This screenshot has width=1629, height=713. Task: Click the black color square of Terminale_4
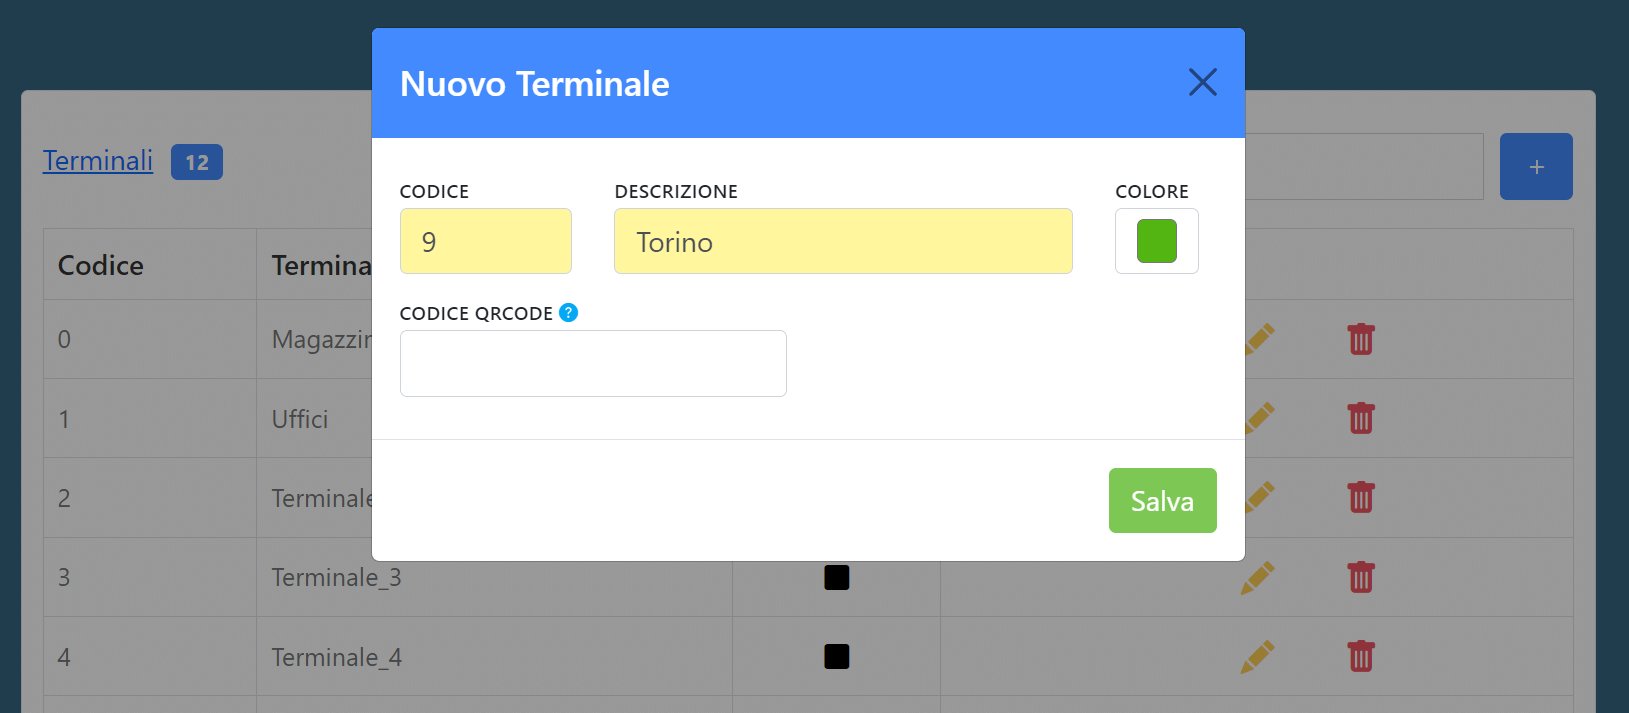(836, 656)
